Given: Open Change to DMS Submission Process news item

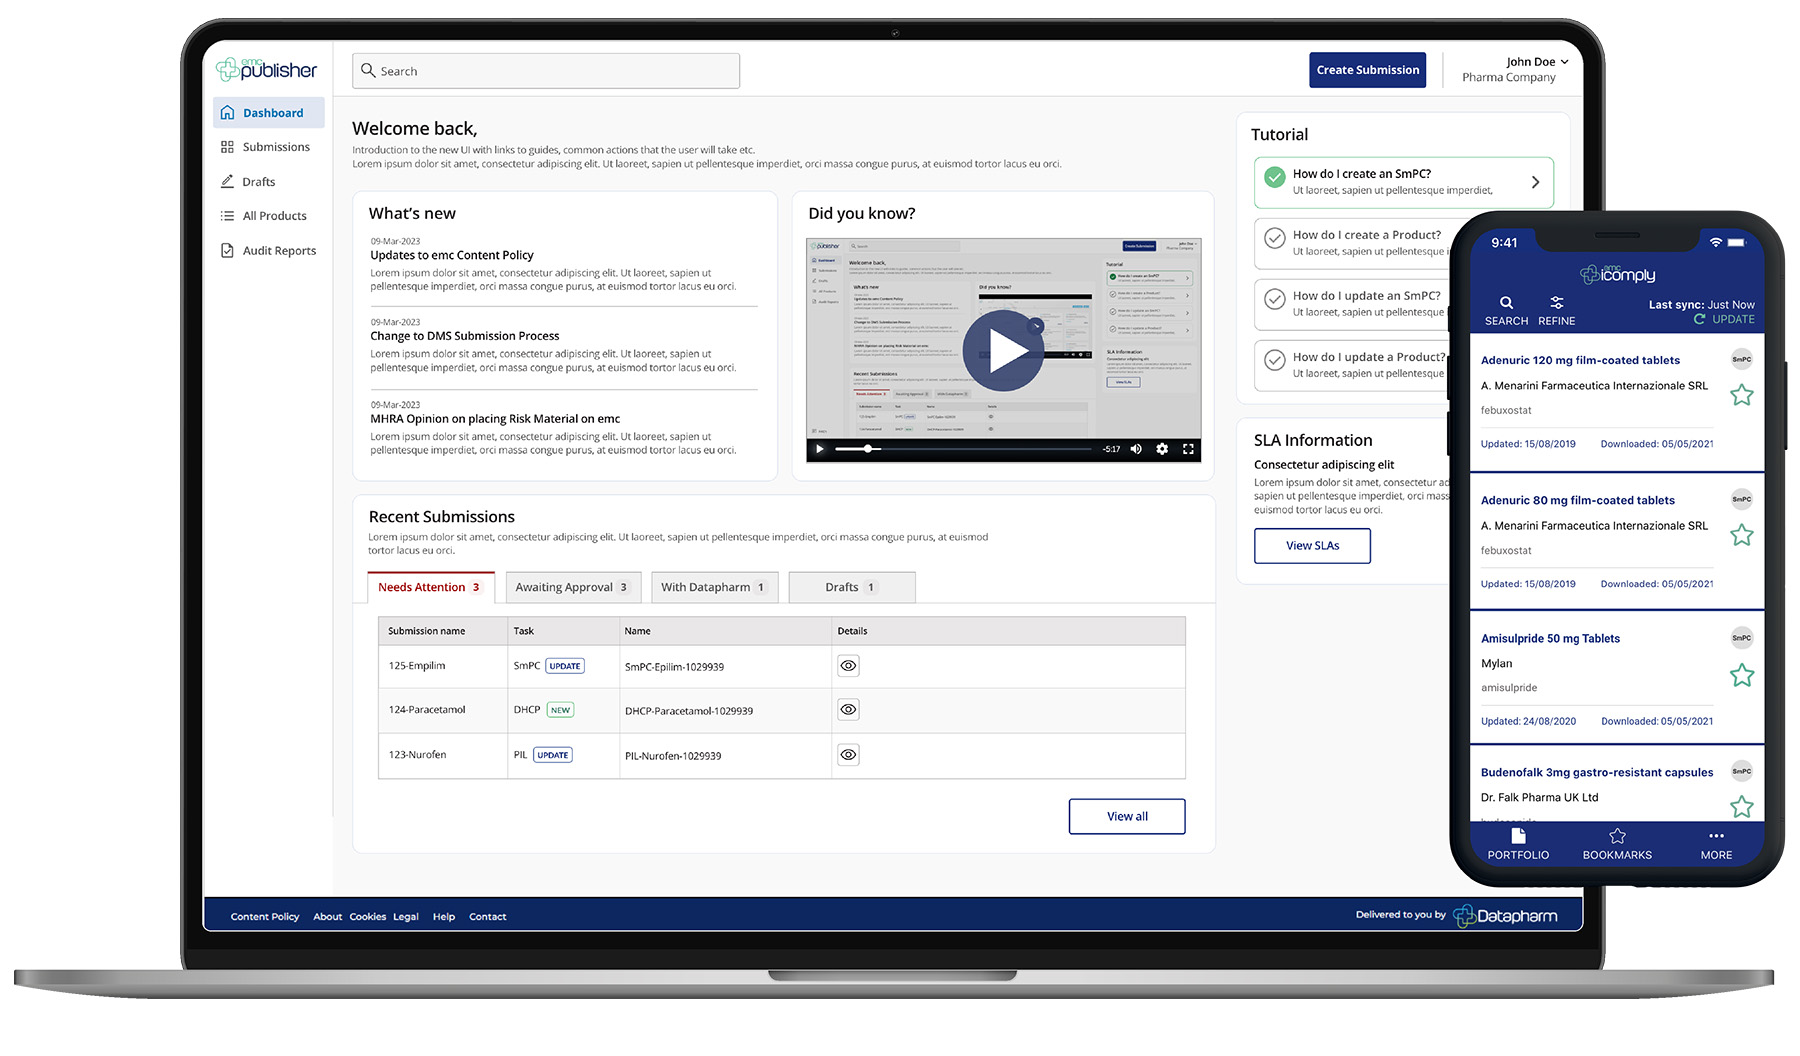Looking at the screenshot, I should (x=465, y=336).
